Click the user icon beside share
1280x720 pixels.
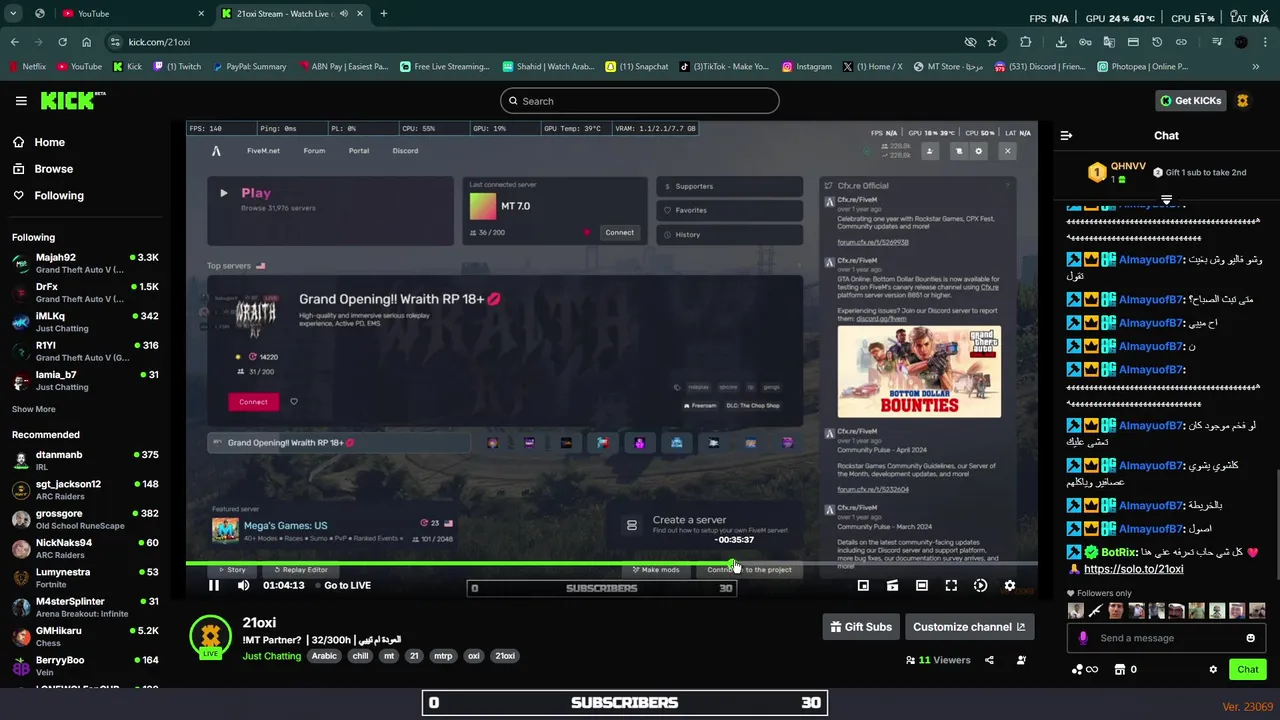pyautogui.click(x=1021, y=660)
